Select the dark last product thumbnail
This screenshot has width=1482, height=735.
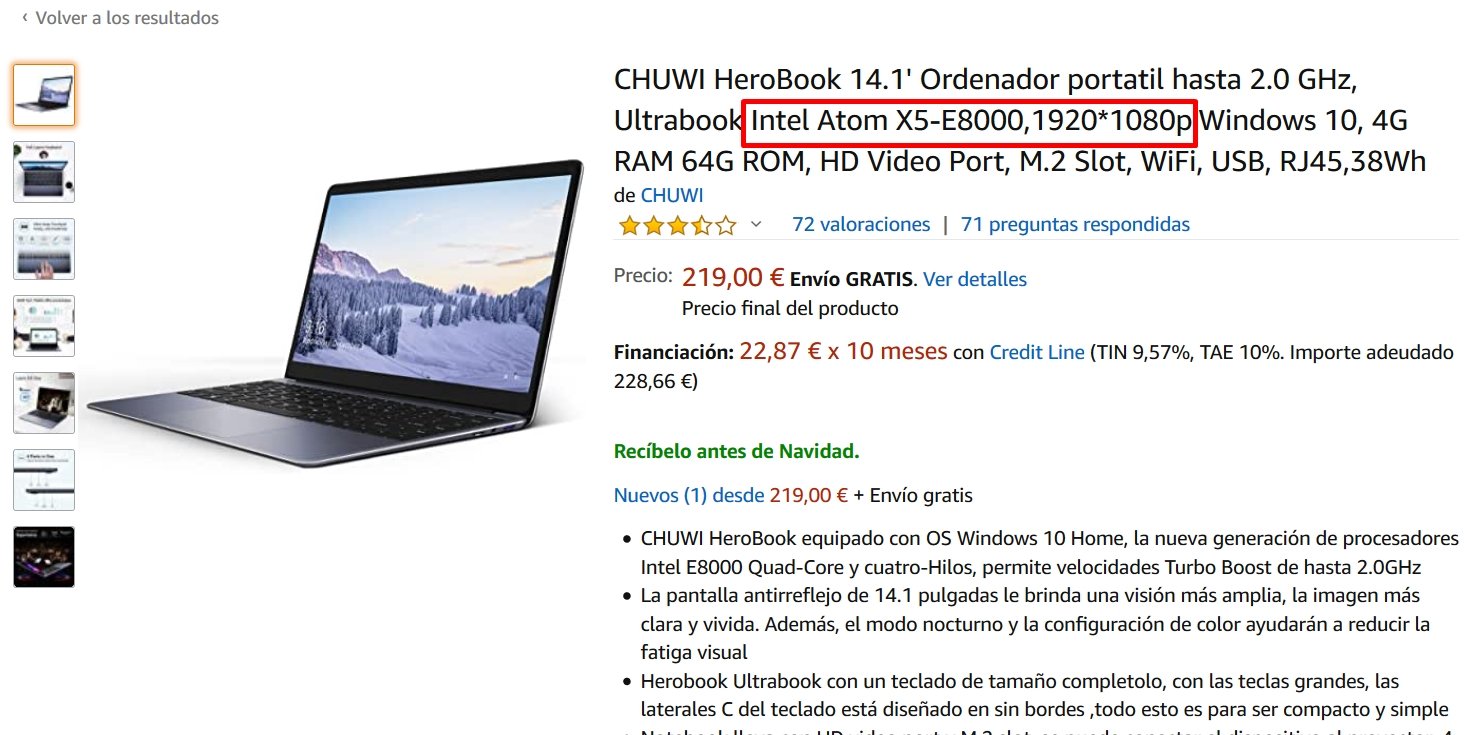[x=44, y=557]
